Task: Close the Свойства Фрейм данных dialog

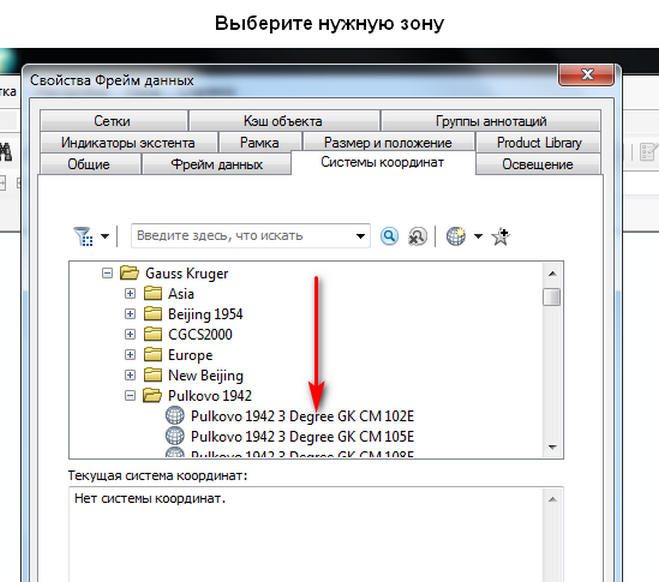Action: 587,74
